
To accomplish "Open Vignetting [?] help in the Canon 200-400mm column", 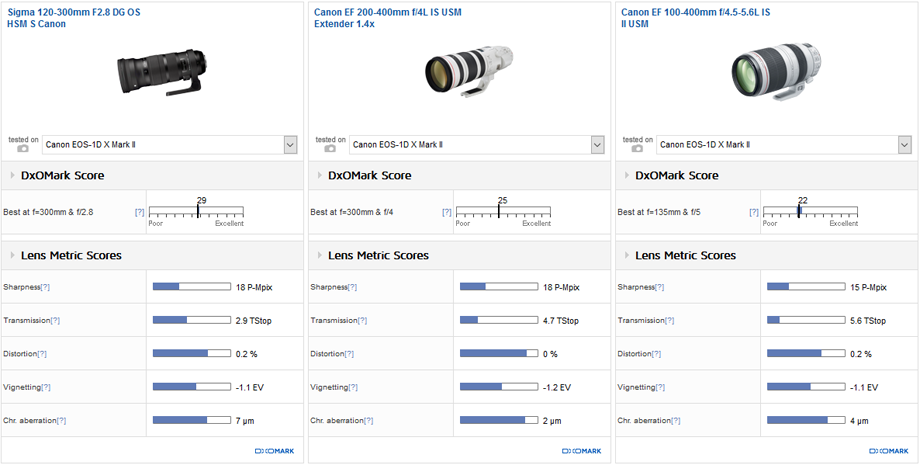I will [353, 388].
